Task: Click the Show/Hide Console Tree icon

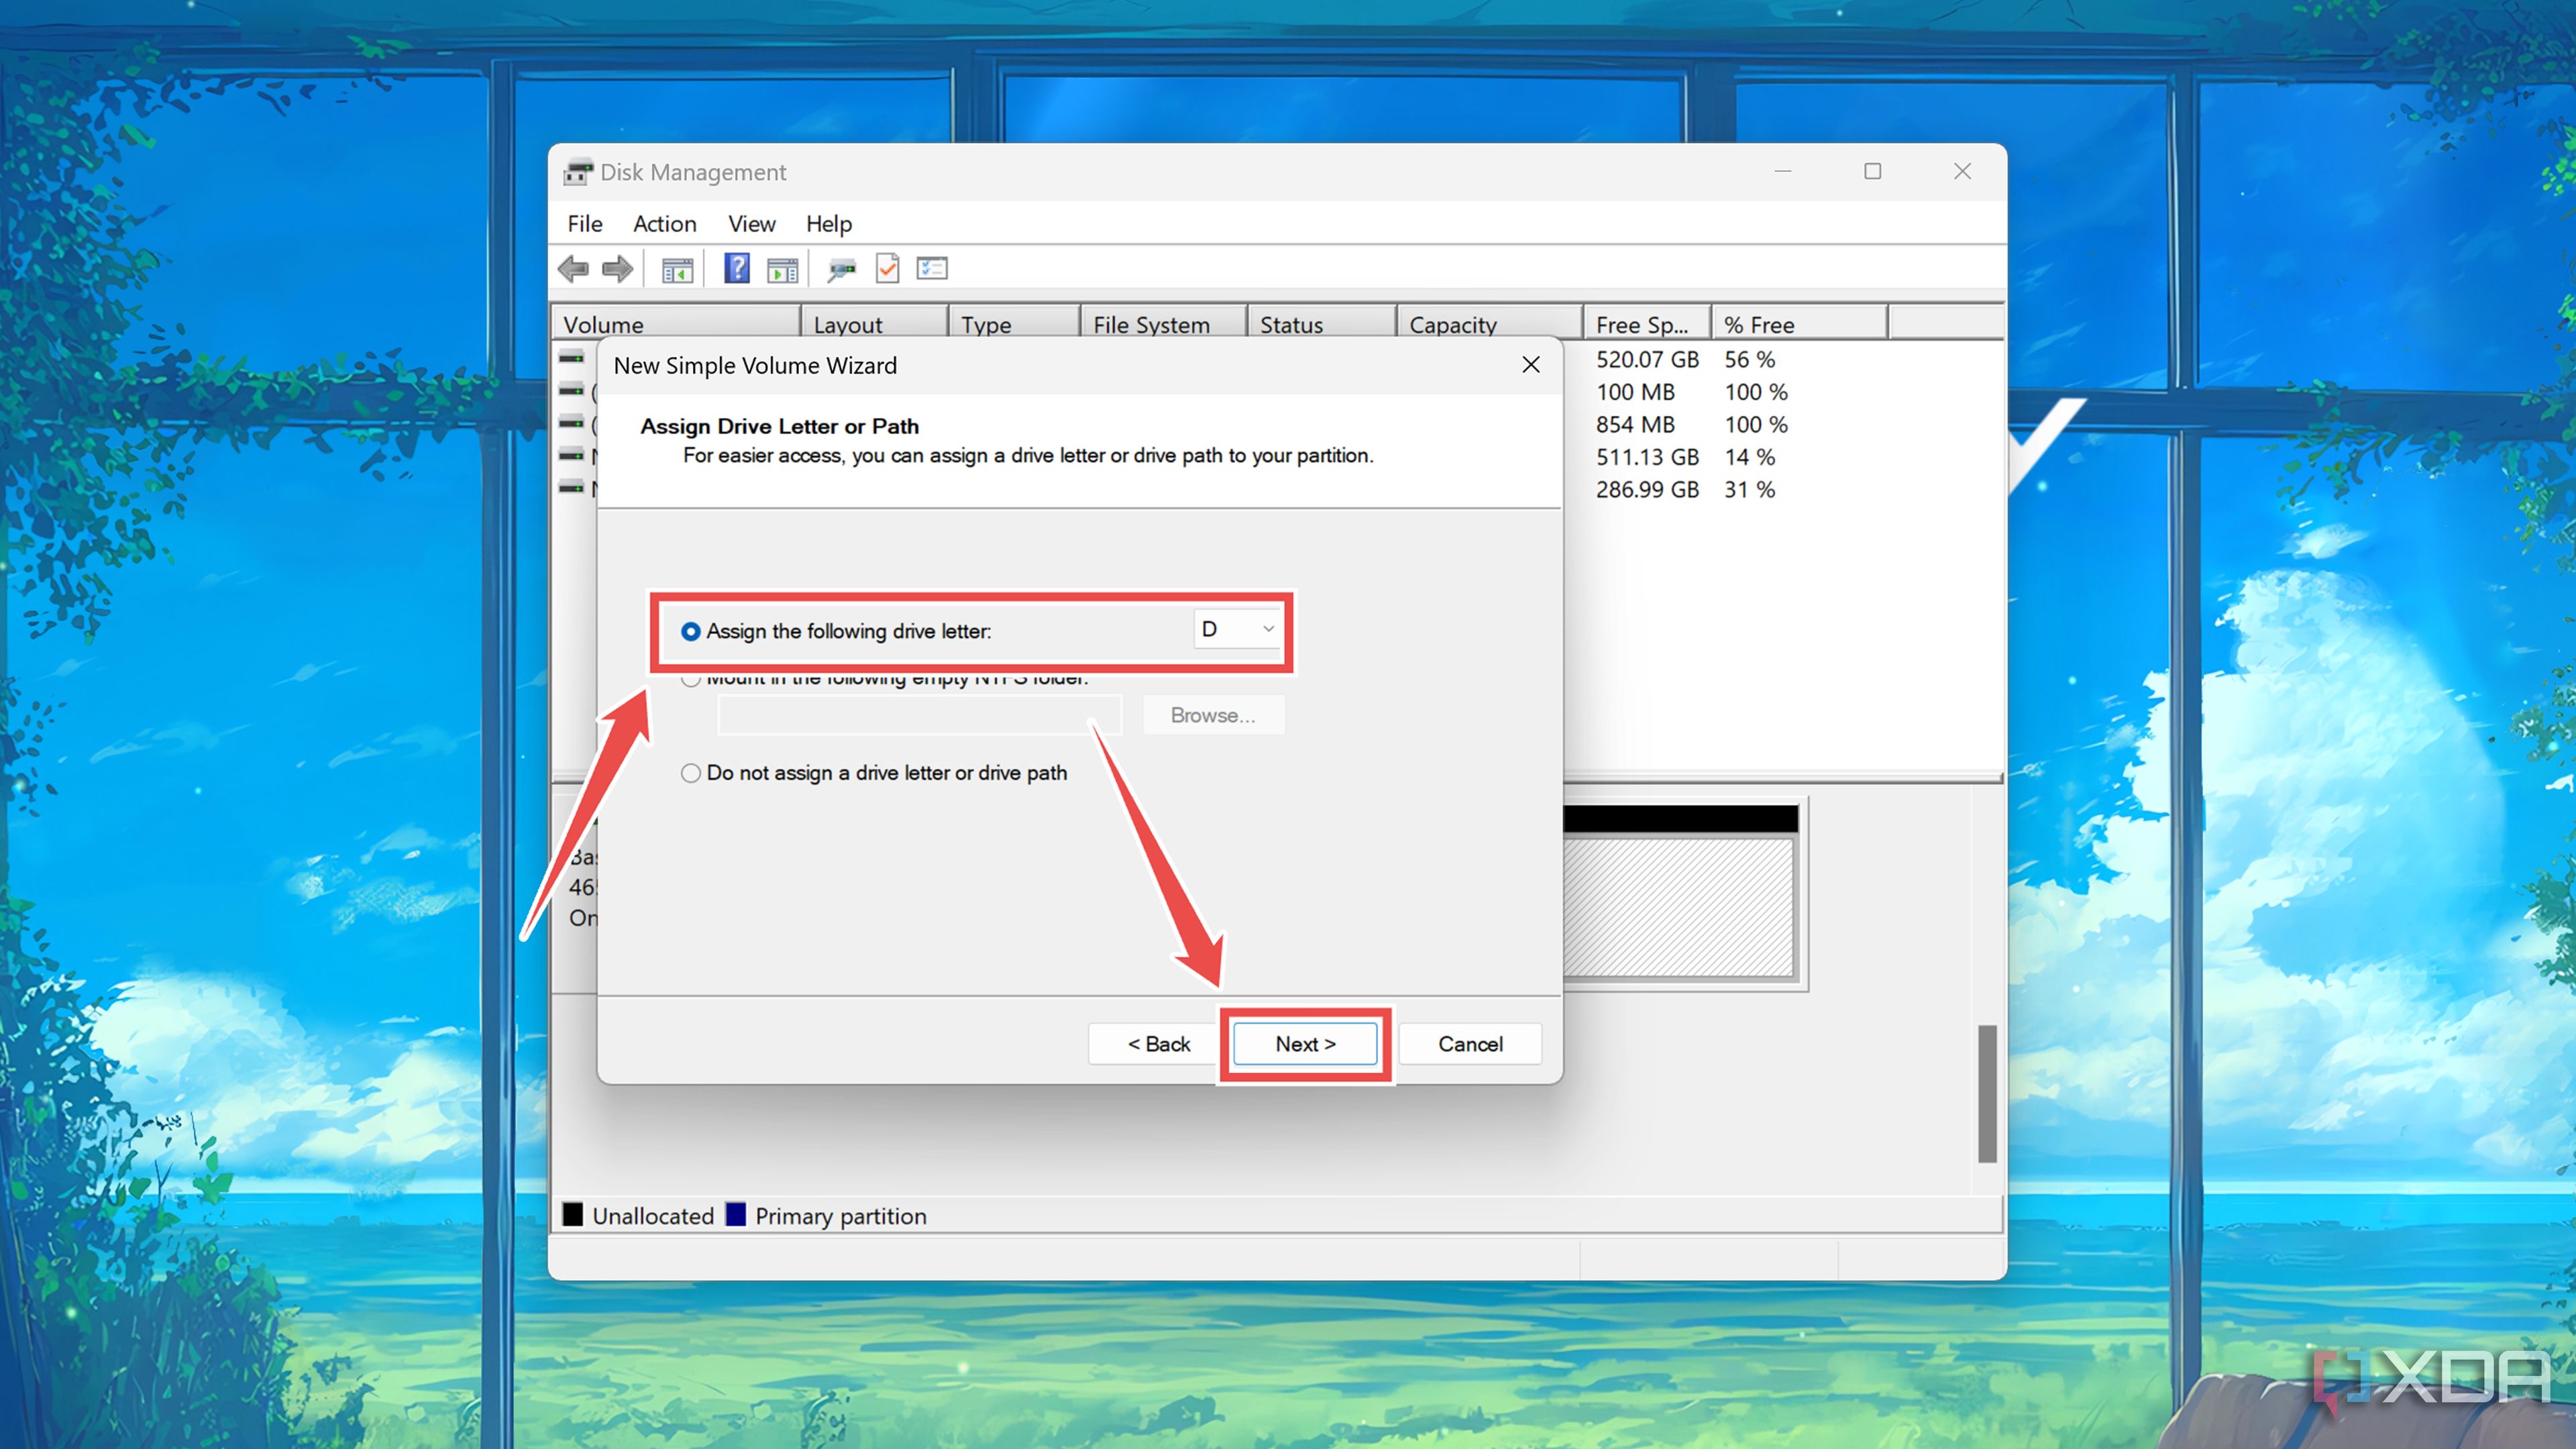Action: tap(677, 269)
